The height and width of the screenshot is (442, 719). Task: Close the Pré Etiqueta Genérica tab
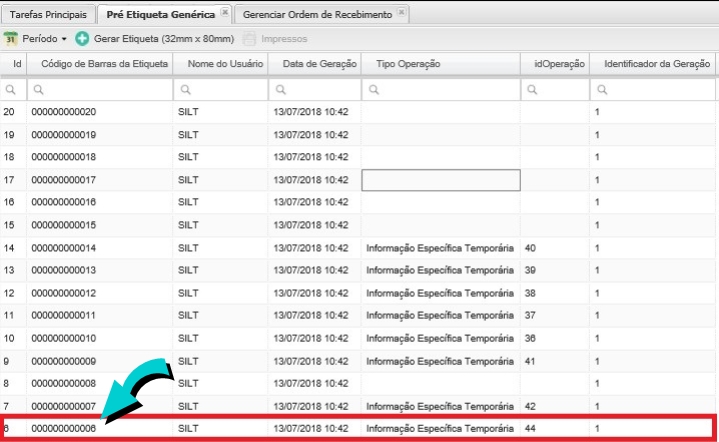coord(225,12)
